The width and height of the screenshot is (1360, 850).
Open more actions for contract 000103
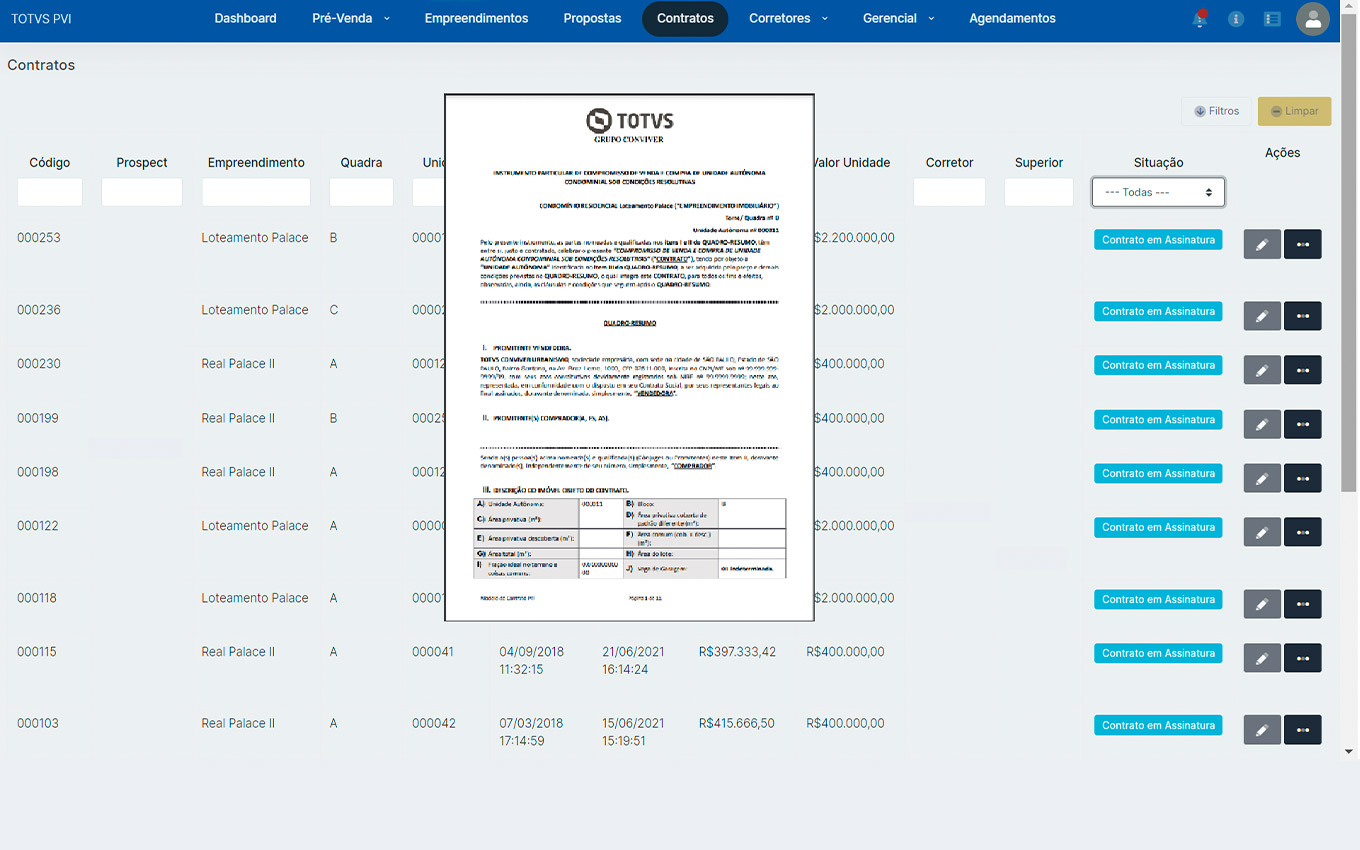click(1302, 730)
